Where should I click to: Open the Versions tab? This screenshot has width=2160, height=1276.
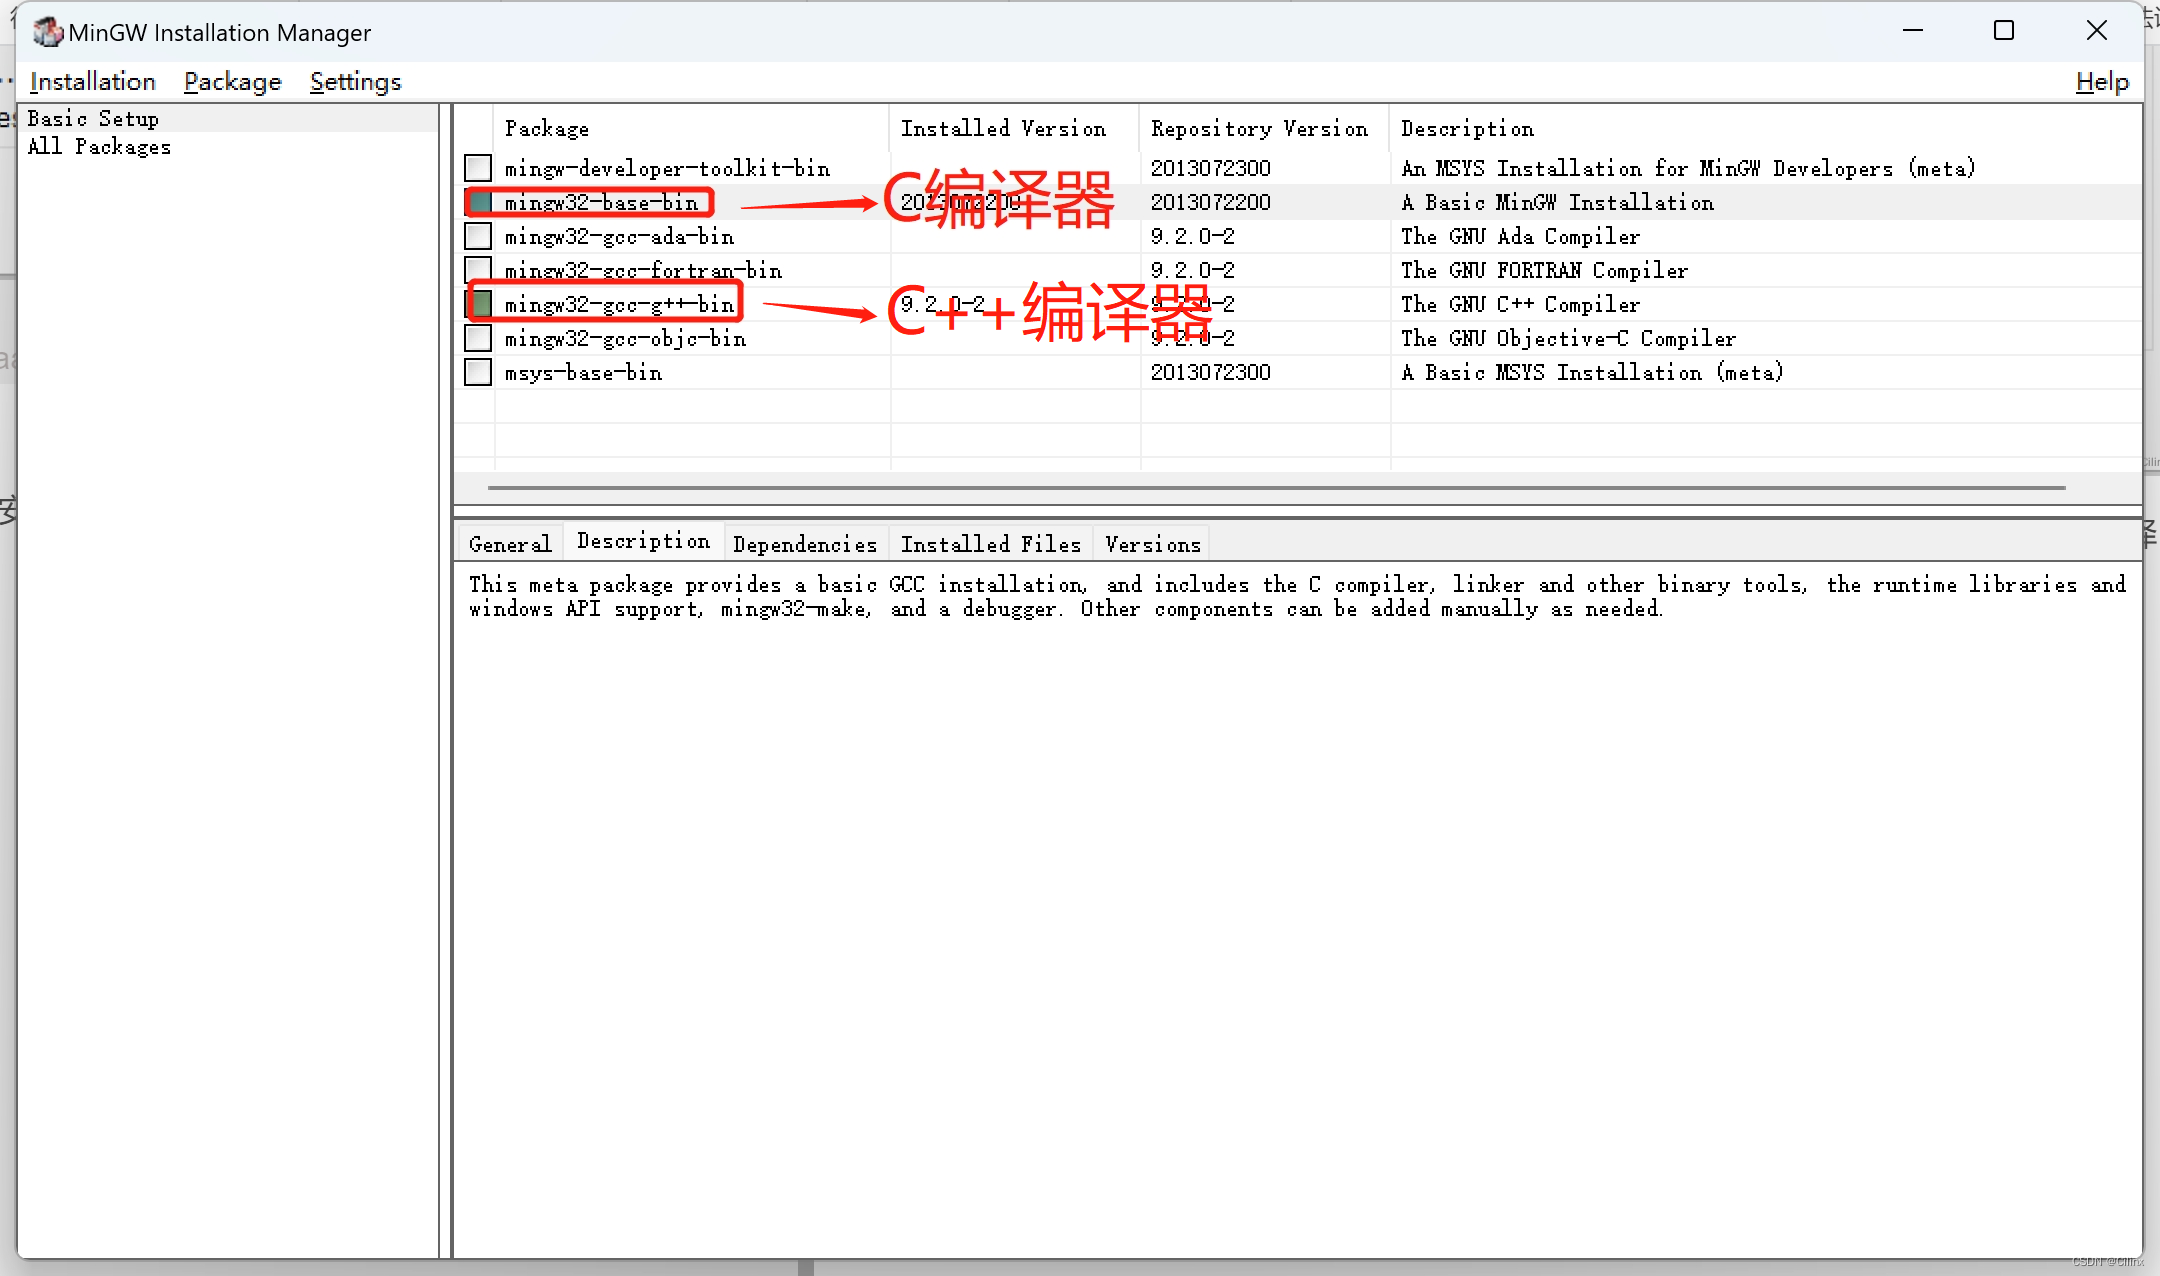click(1152, 544)
